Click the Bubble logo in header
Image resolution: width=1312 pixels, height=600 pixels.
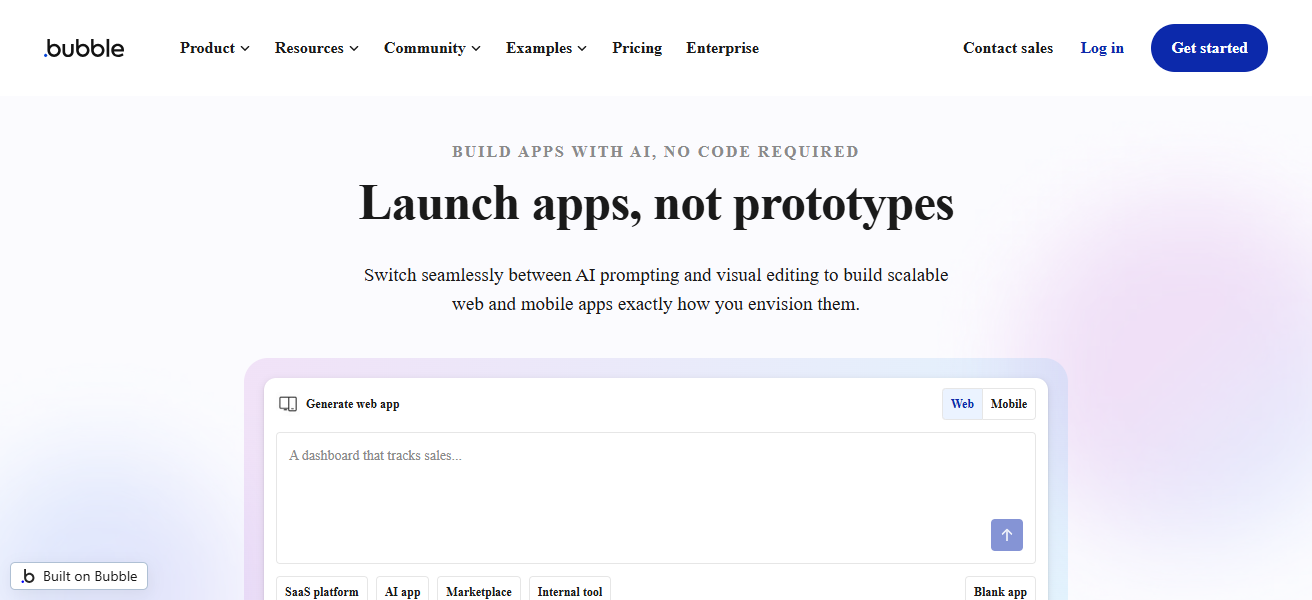pyautogui.click(x=84, y=48)
